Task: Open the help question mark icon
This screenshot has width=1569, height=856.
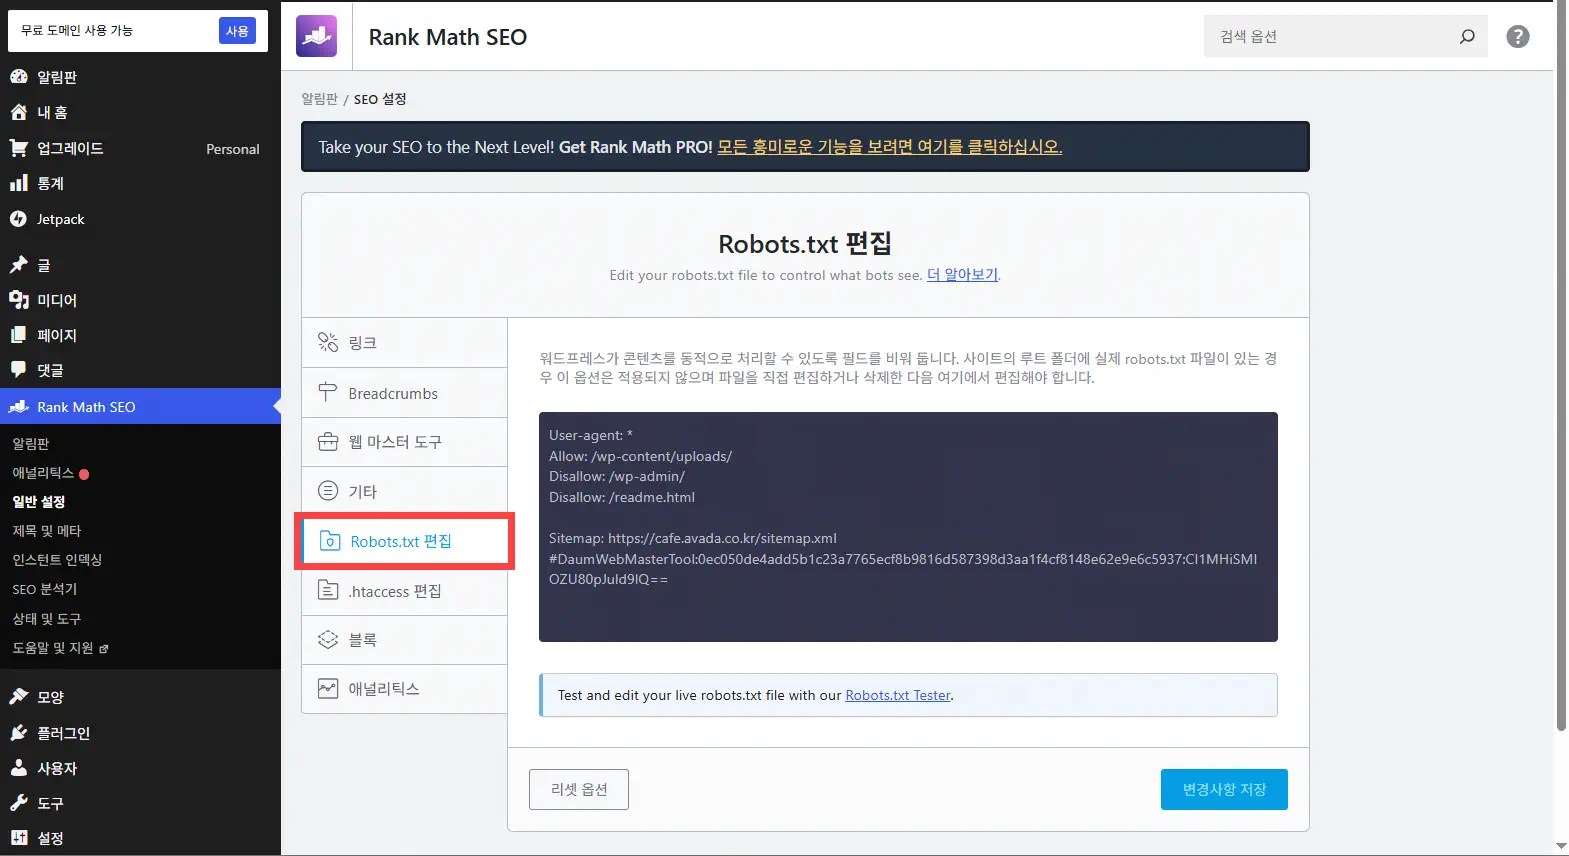Action: [1518, 36]
